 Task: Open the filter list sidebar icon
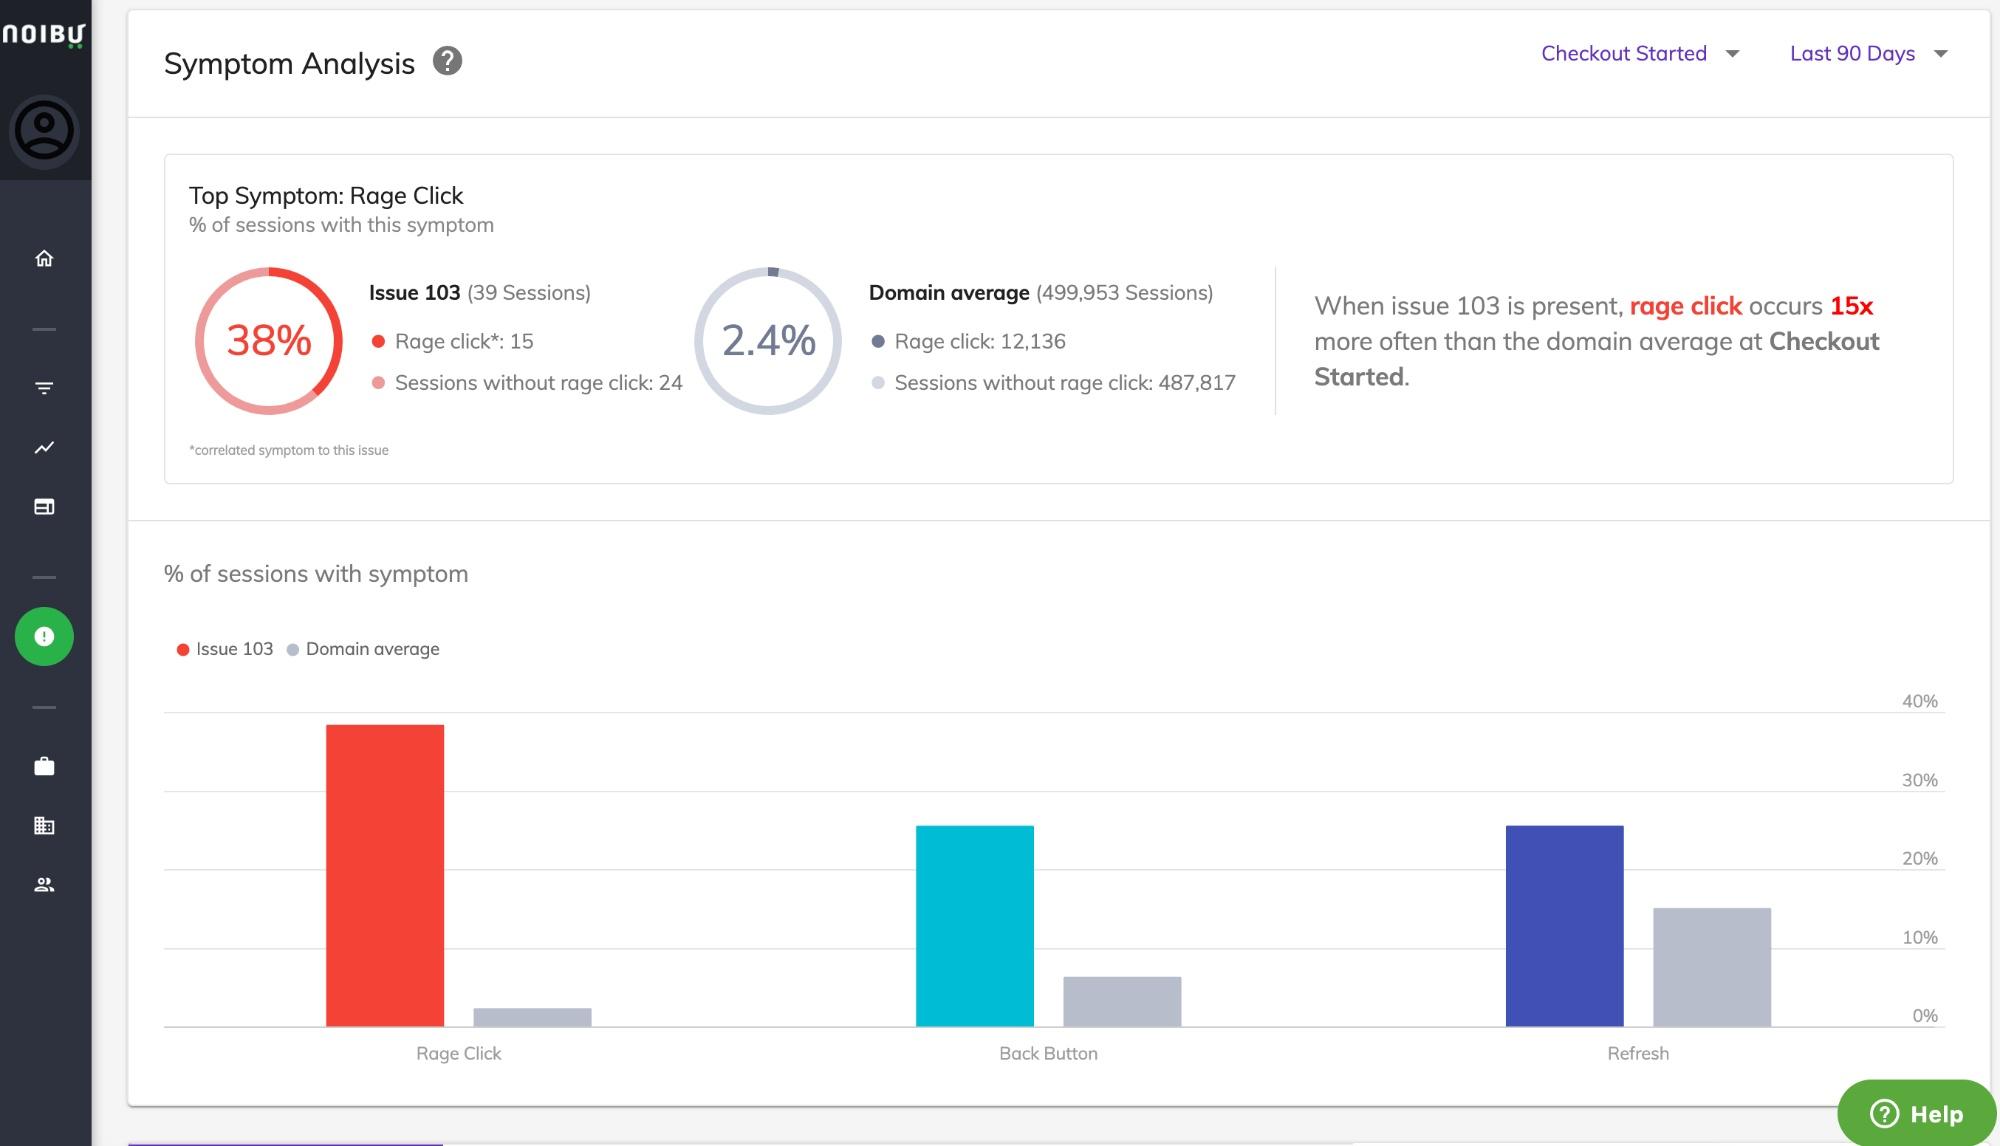[44, 388]
